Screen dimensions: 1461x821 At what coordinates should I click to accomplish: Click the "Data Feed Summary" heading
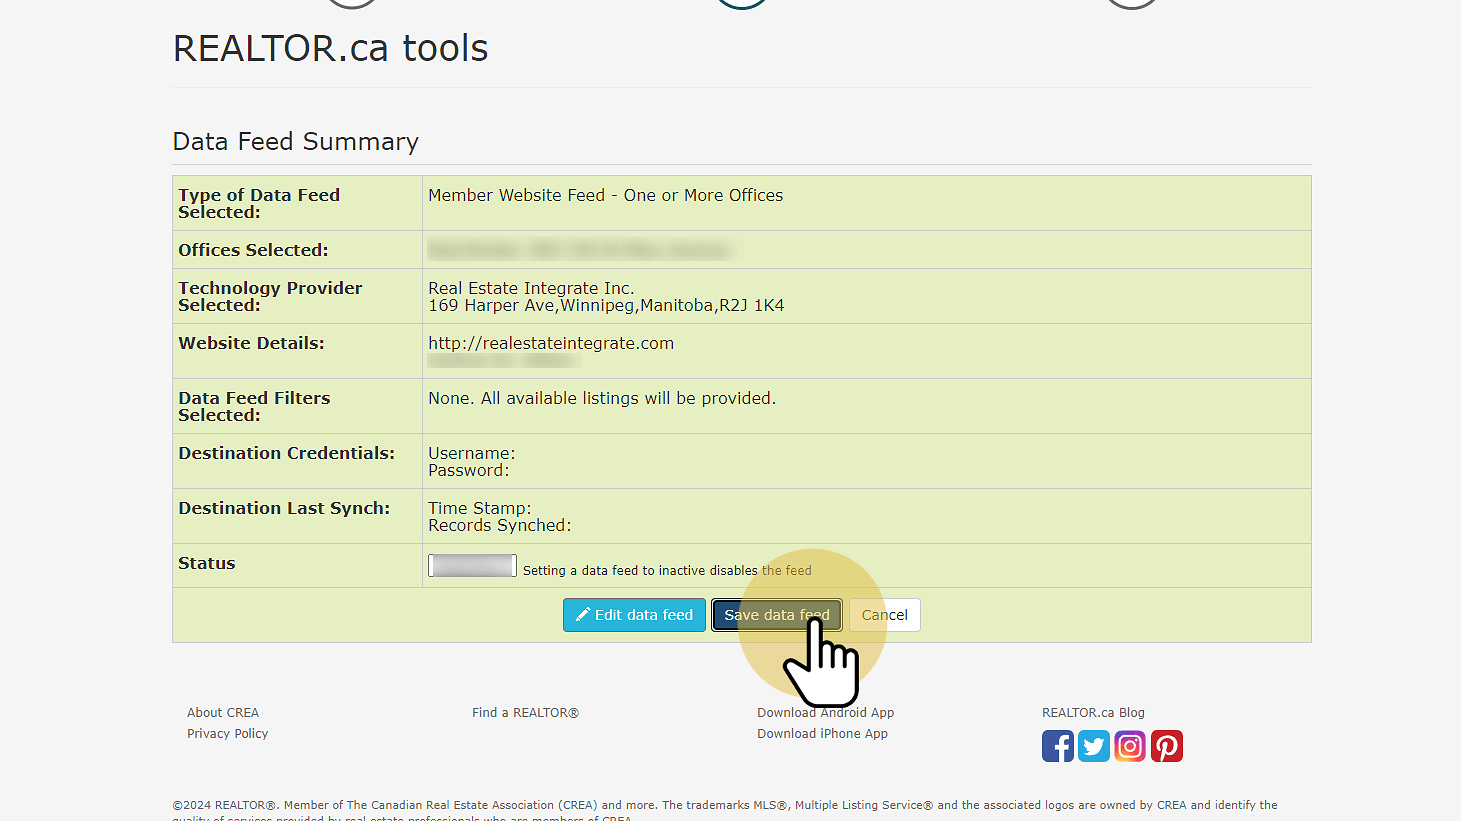coord(296,142)
